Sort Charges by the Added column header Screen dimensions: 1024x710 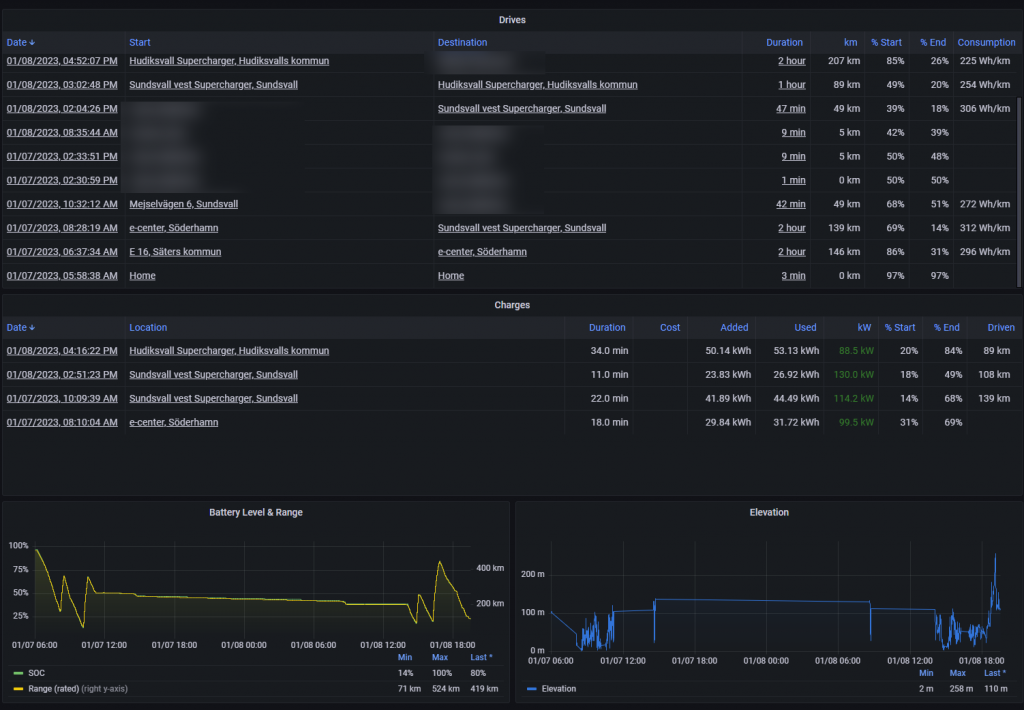pos(734,328)
